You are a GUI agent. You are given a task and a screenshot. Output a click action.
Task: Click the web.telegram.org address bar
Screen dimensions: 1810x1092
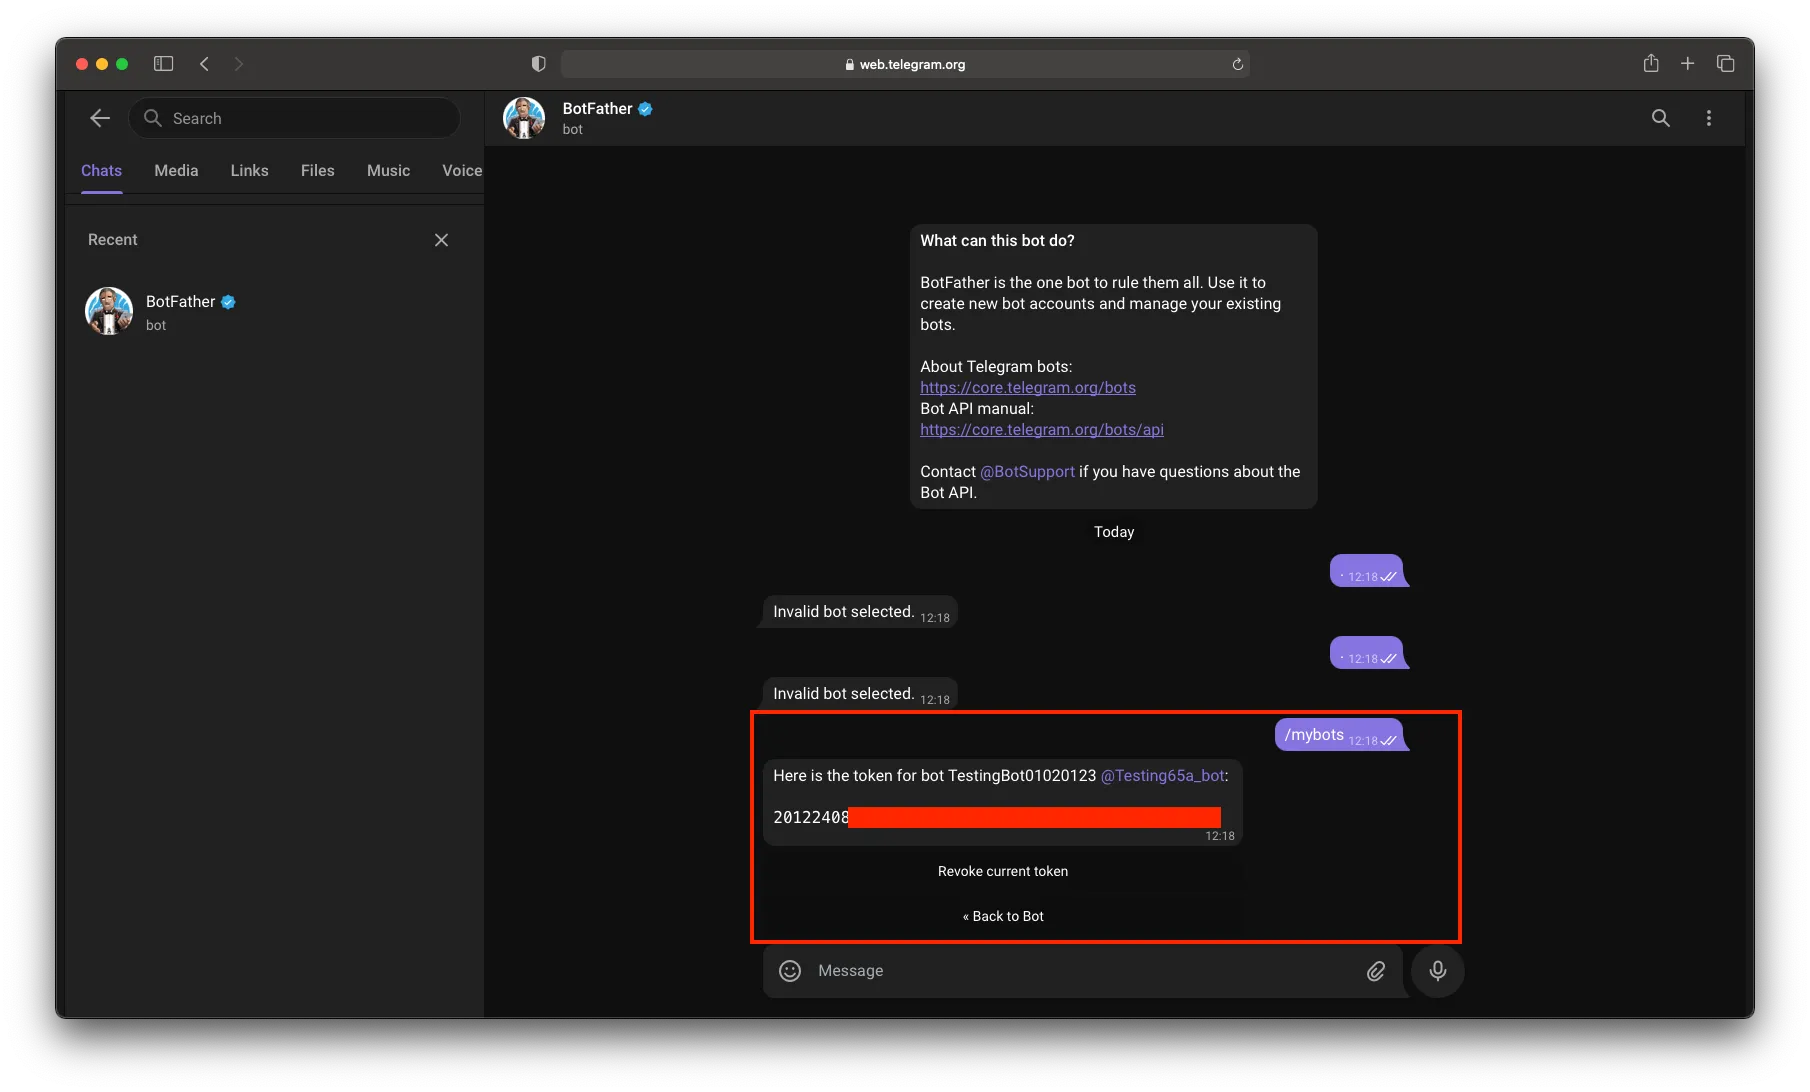[x=905, y=64]
